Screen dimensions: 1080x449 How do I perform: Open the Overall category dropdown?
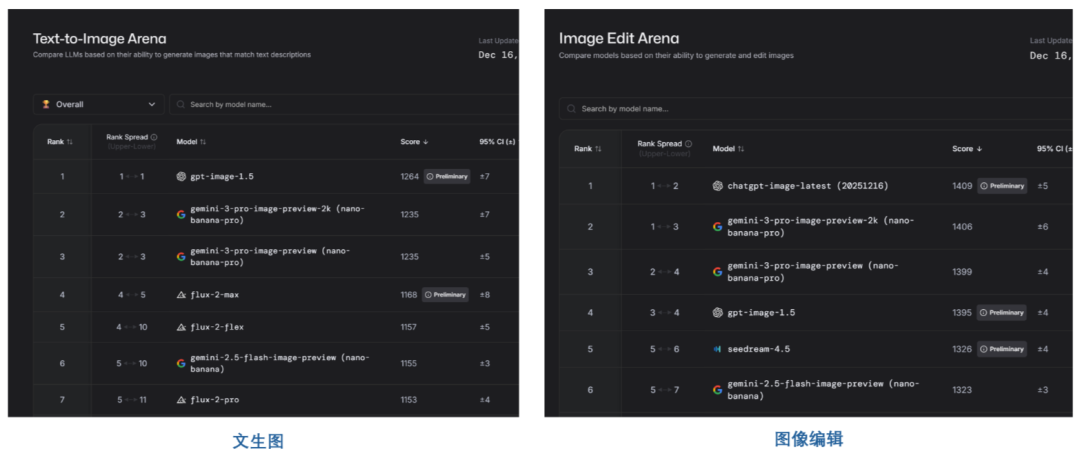point(98,104)
